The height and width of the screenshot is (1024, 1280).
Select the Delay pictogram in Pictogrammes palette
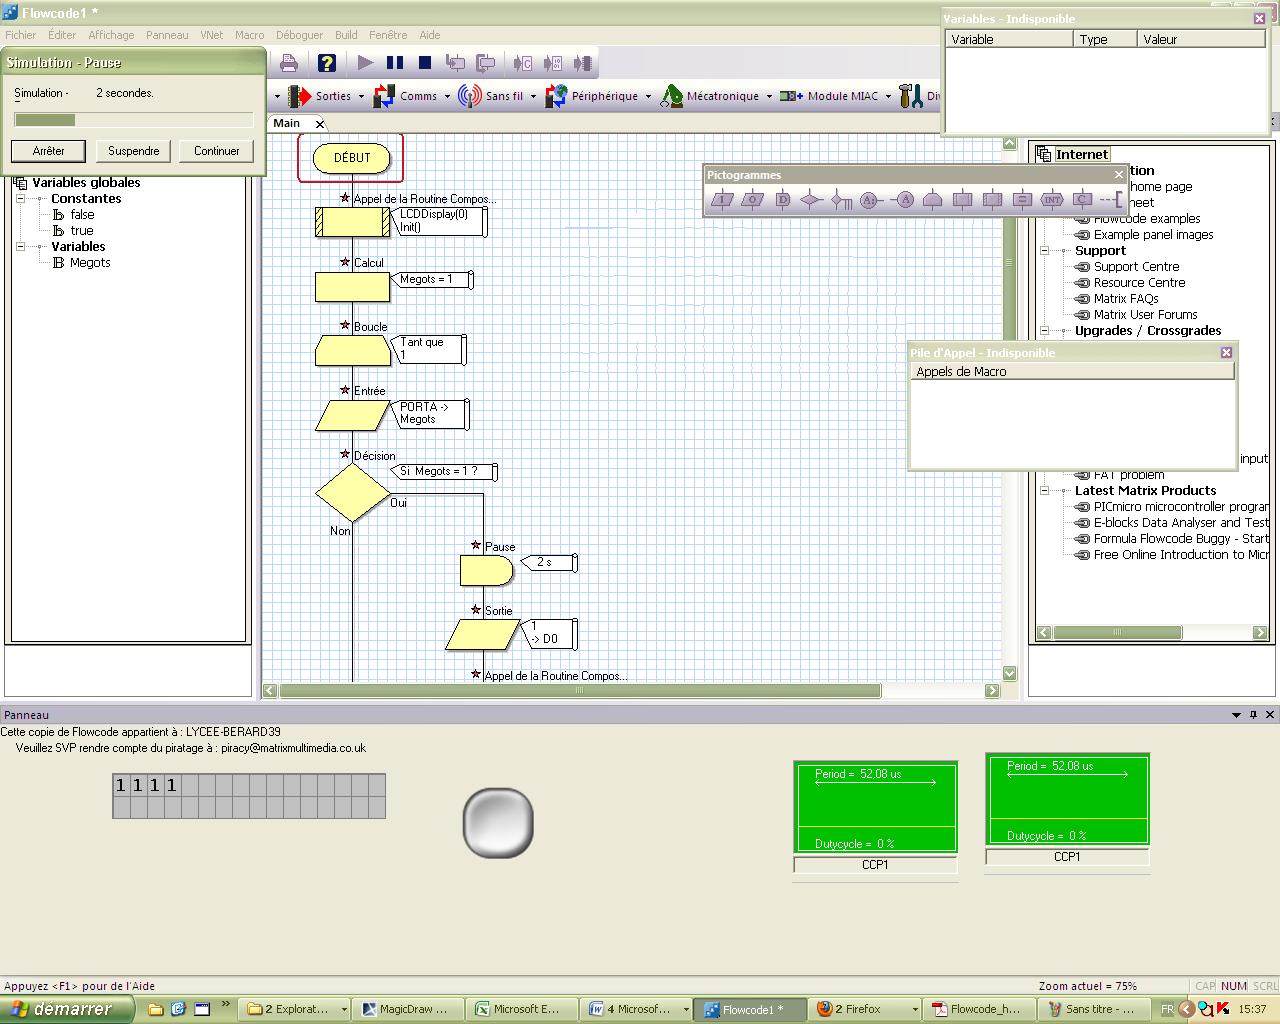pyautogui.click(x=782, y=199)
